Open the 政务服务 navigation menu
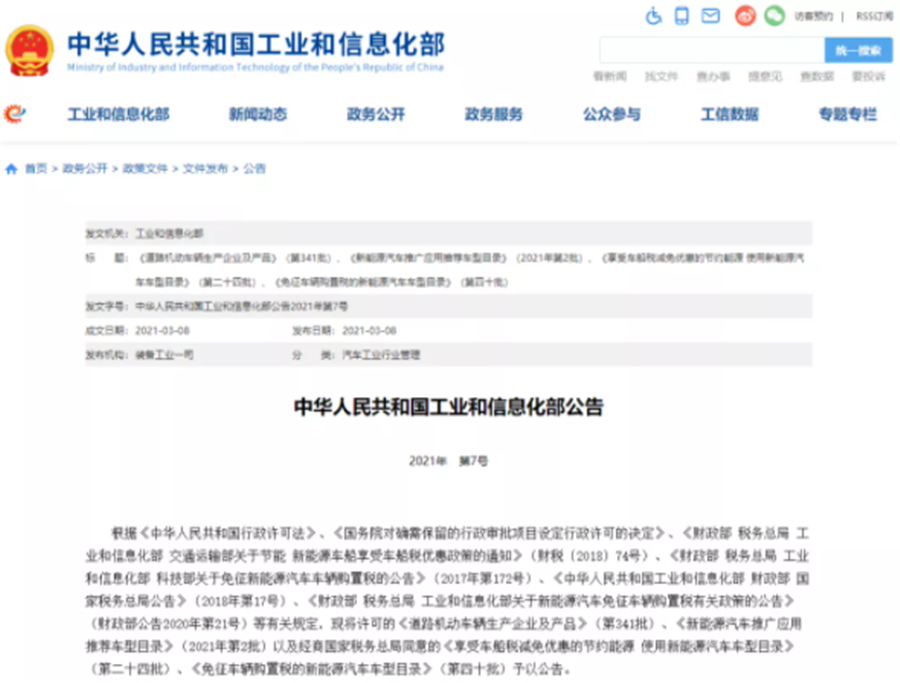Viewport: 900px width, 683px height. click(x=493, y=114)
